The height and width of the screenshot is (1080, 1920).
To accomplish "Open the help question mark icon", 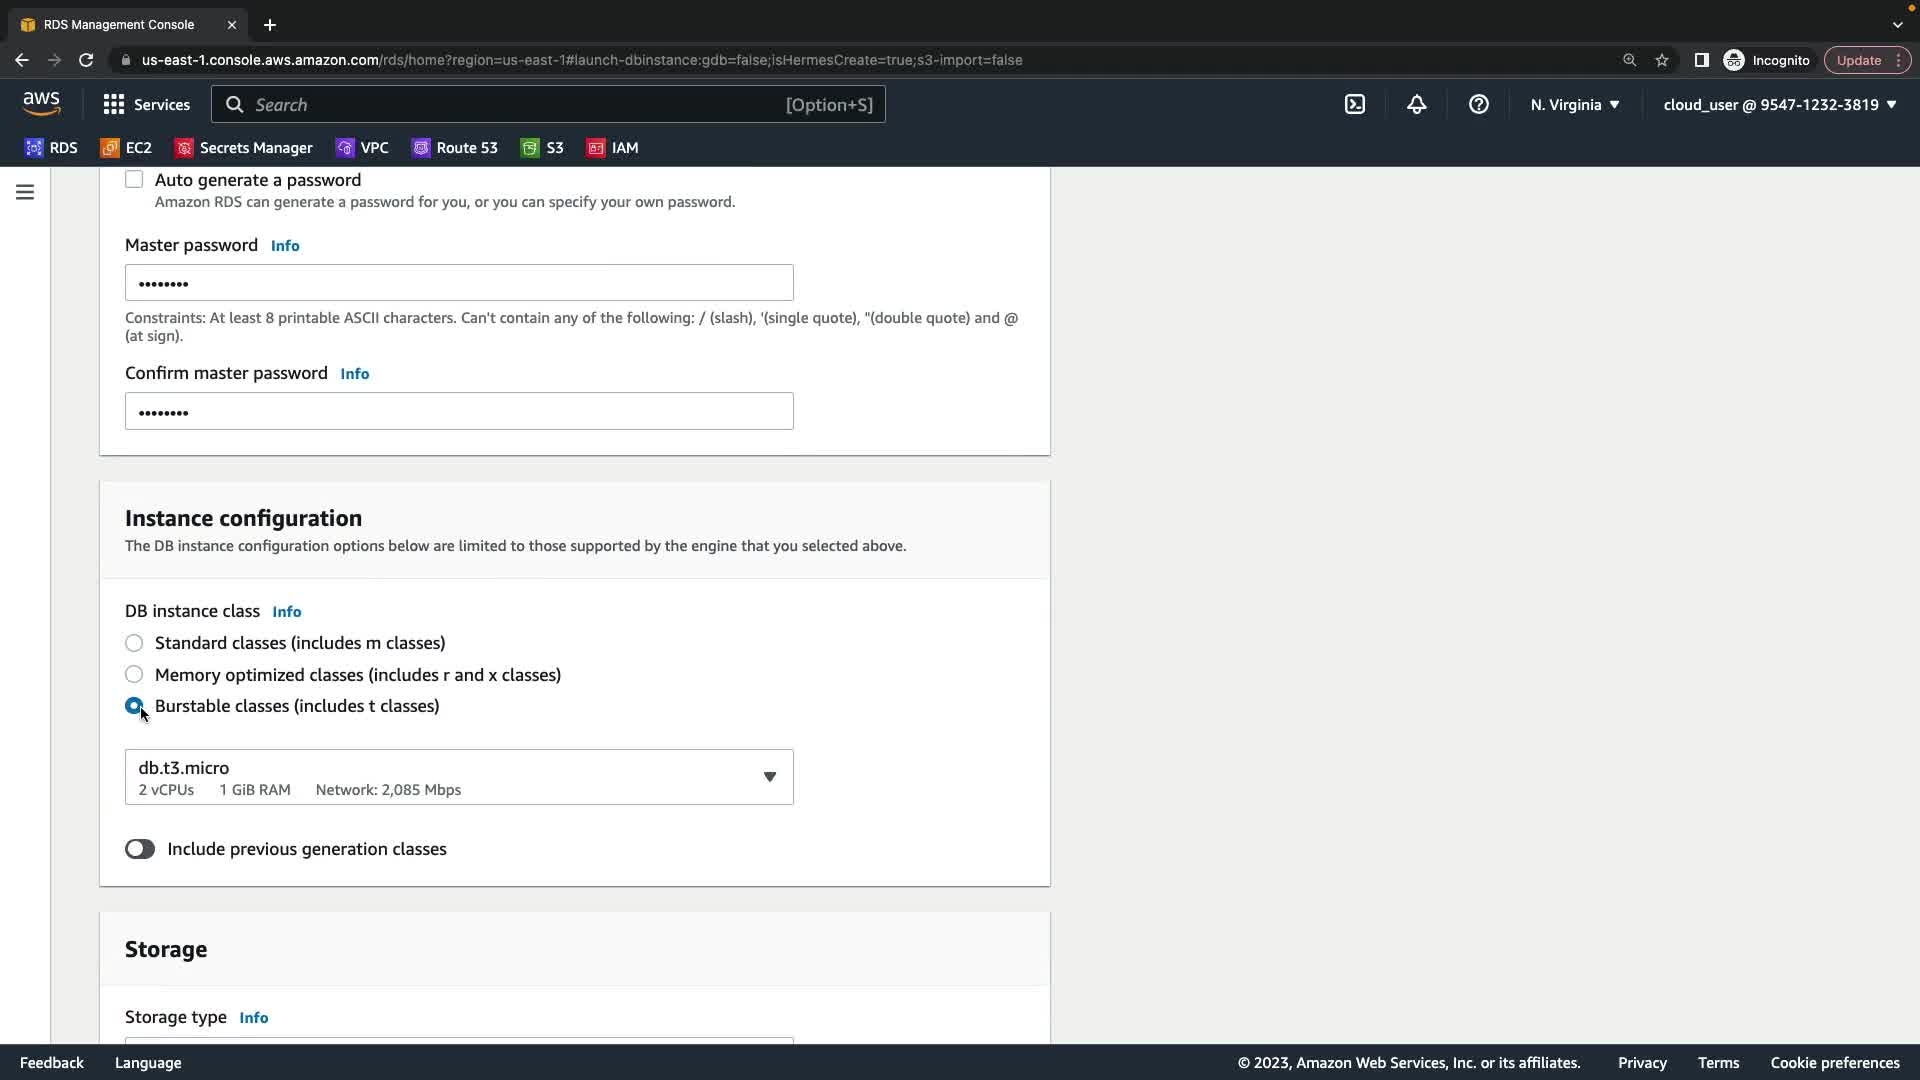I will click(x=1478, y=104).
